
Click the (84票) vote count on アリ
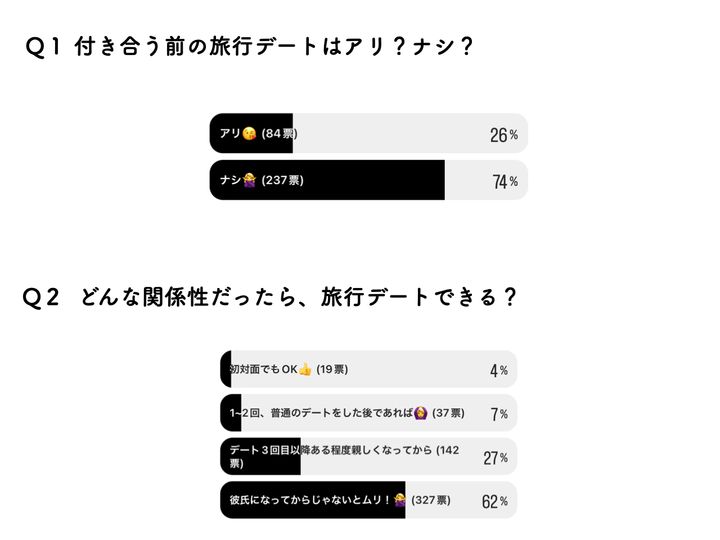click(279, 134)
